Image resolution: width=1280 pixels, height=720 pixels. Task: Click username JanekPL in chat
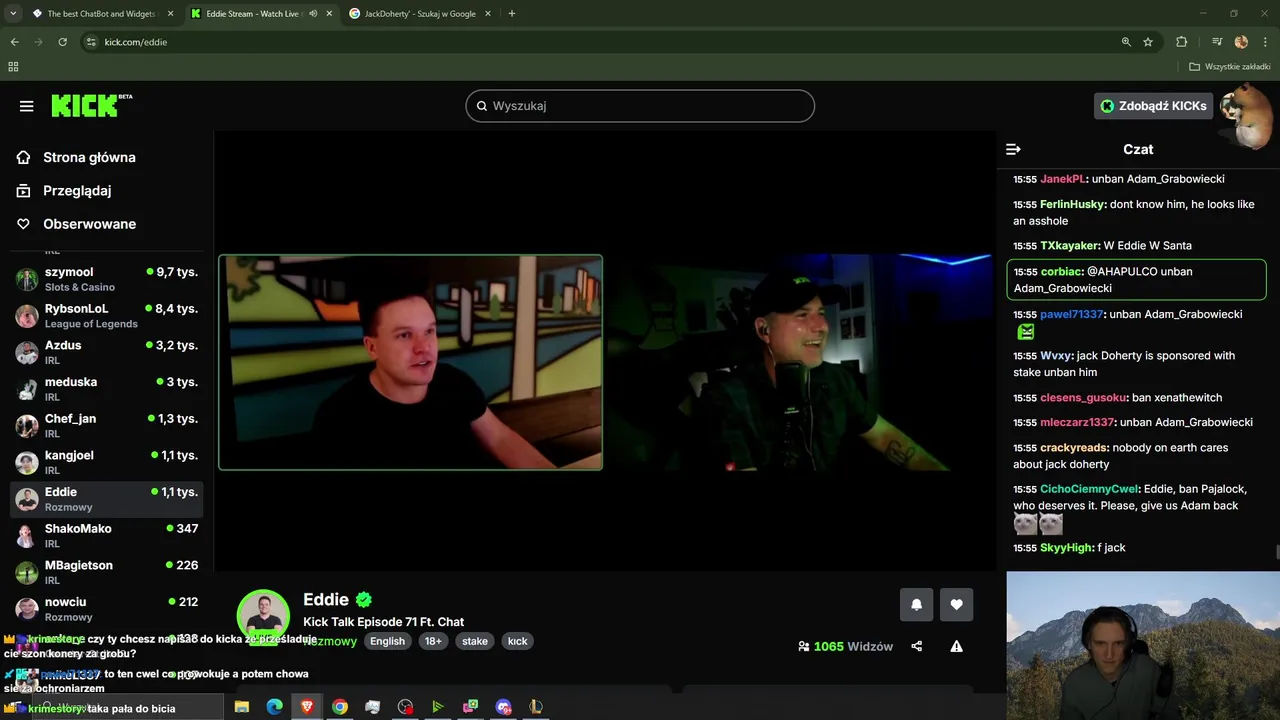click(x=1062, y=179)
